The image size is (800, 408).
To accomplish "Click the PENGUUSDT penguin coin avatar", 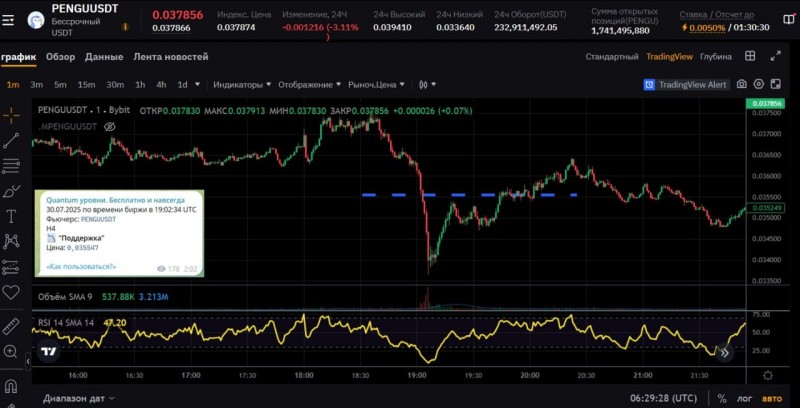I will pyautogui.click(x=36, y=20).
